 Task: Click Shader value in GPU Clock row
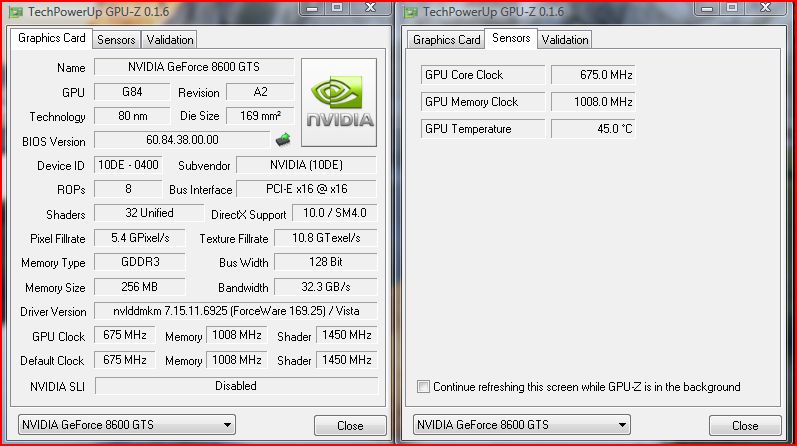coord(347,335)
